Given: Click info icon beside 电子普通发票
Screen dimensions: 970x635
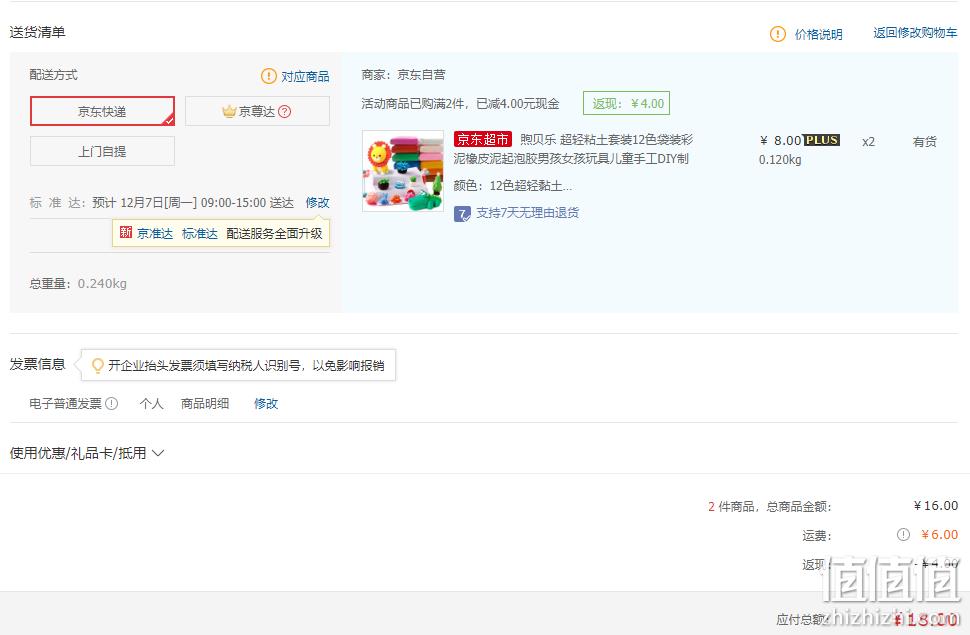Looking at the screenshot, I should click(x=111, y=404).
